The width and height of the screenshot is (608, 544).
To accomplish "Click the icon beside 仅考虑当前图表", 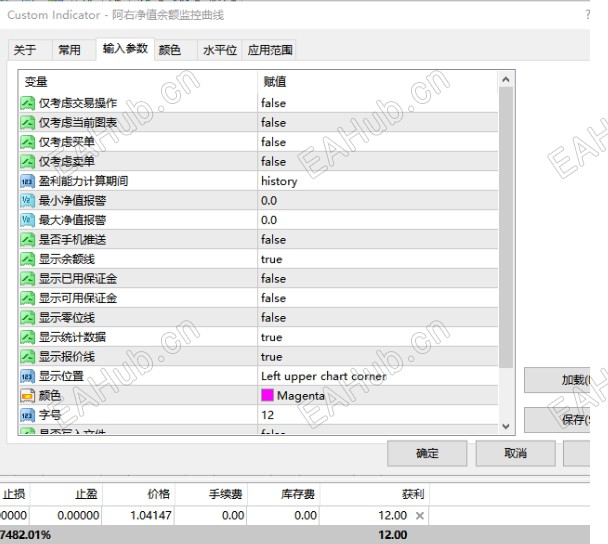I will tap(28, 123).
